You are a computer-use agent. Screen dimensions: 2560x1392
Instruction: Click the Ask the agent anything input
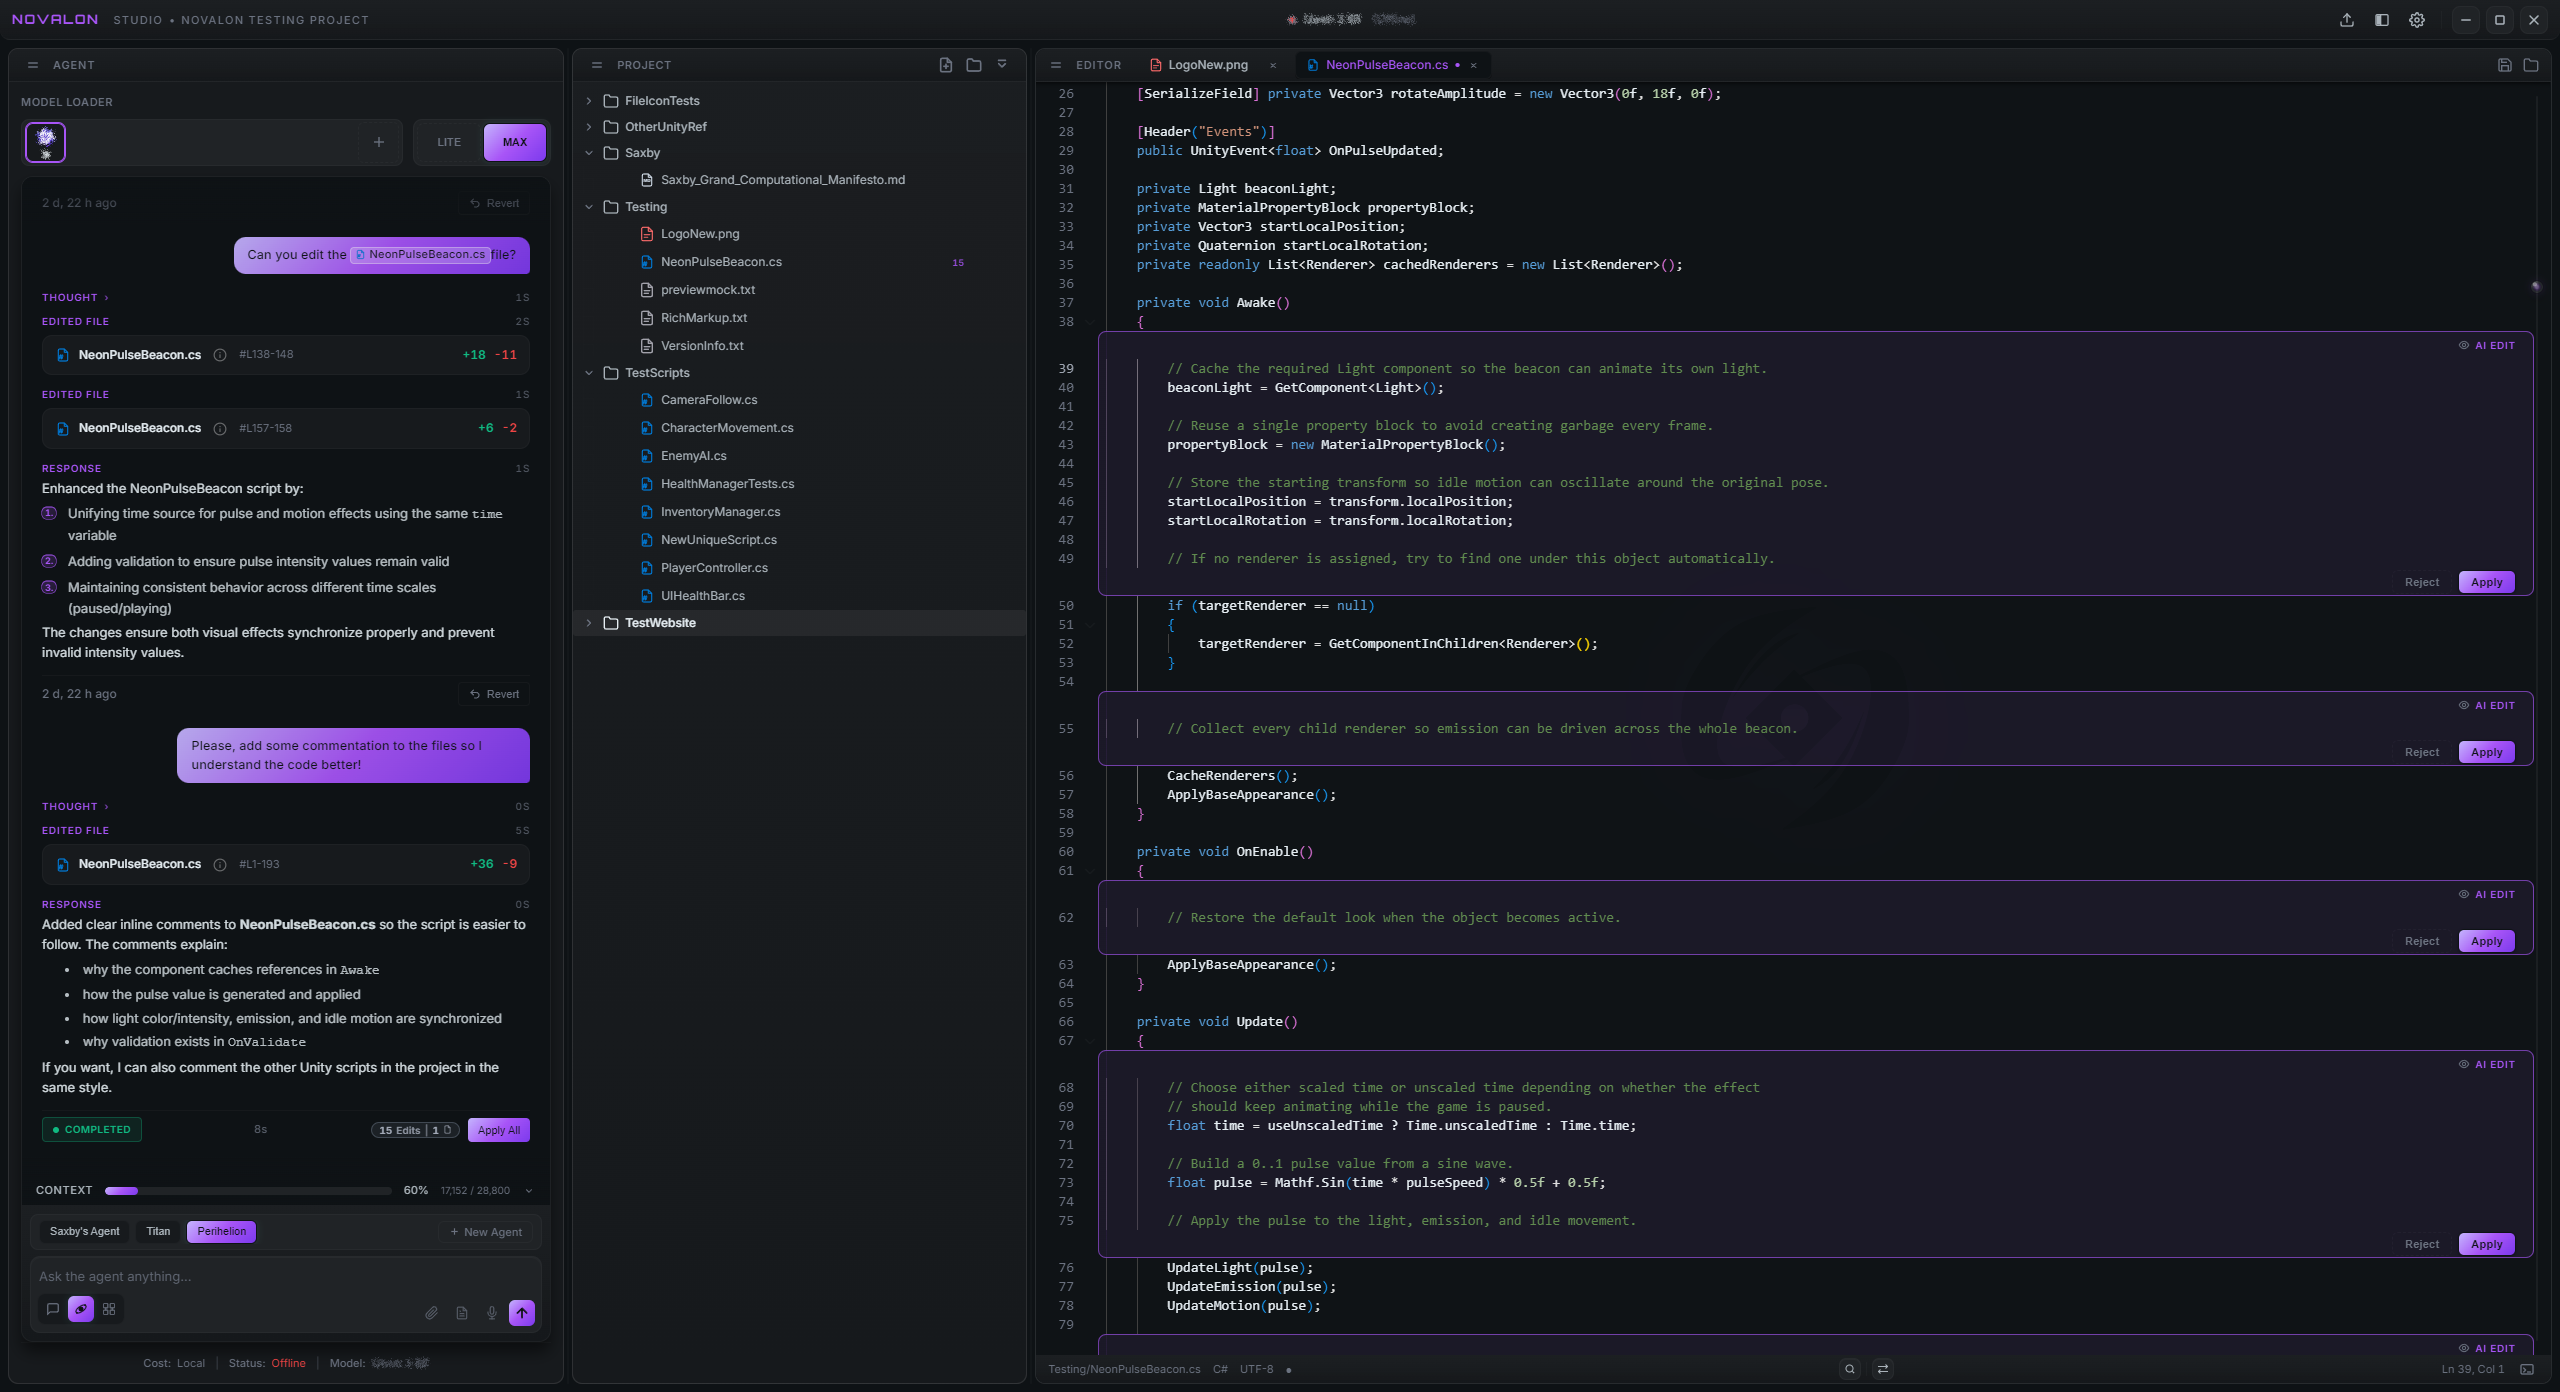(285, 1277)
